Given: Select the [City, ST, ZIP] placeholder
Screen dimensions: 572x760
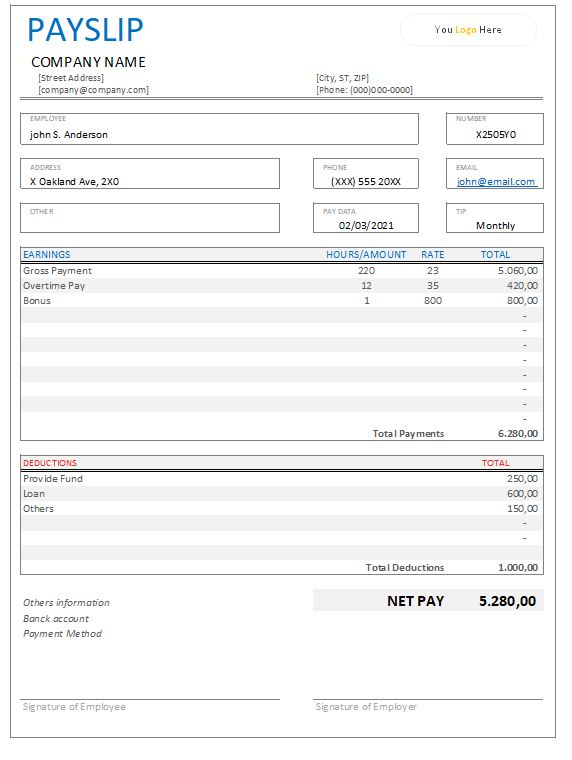Looking at the screenshot, I should (x=342, y=78).
